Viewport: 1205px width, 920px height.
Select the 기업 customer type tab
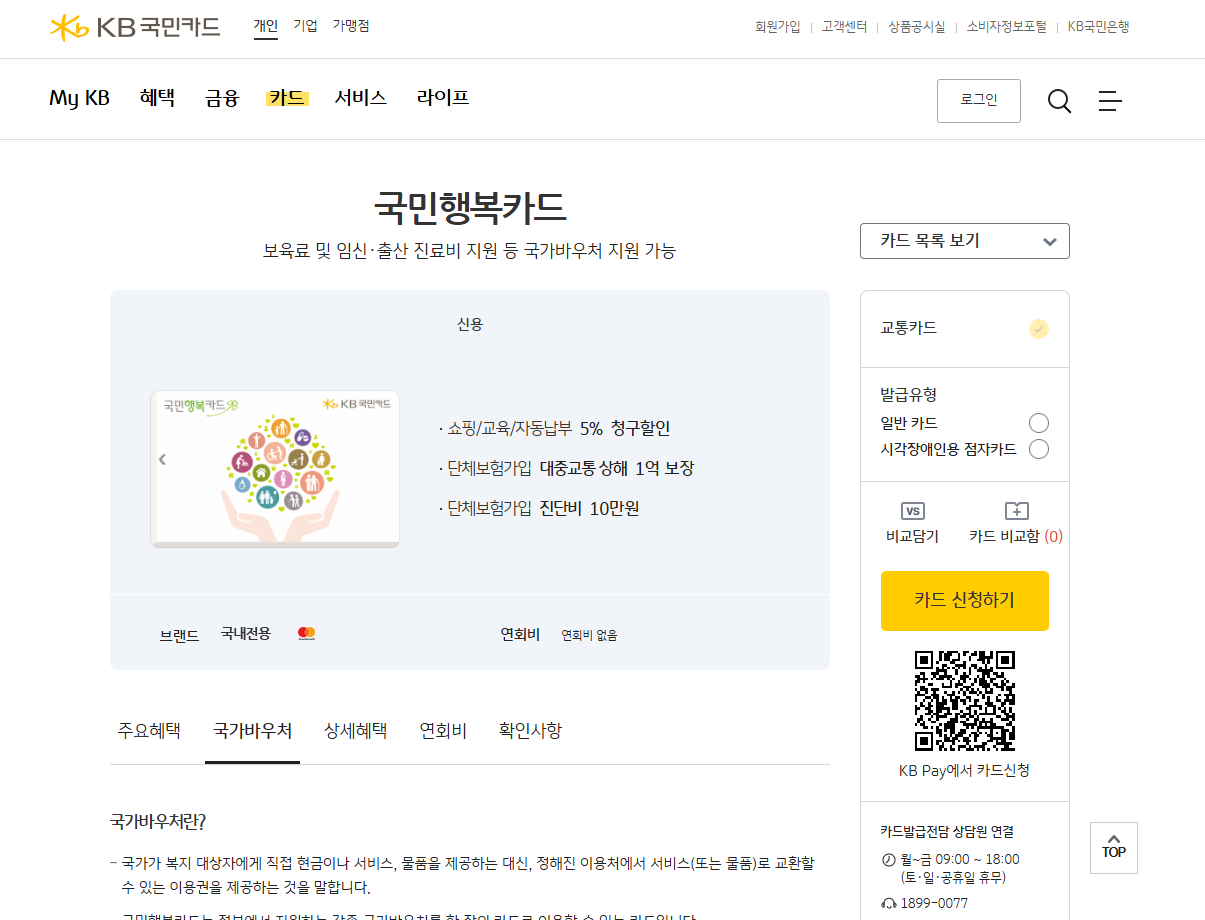(x=305, y=26)
